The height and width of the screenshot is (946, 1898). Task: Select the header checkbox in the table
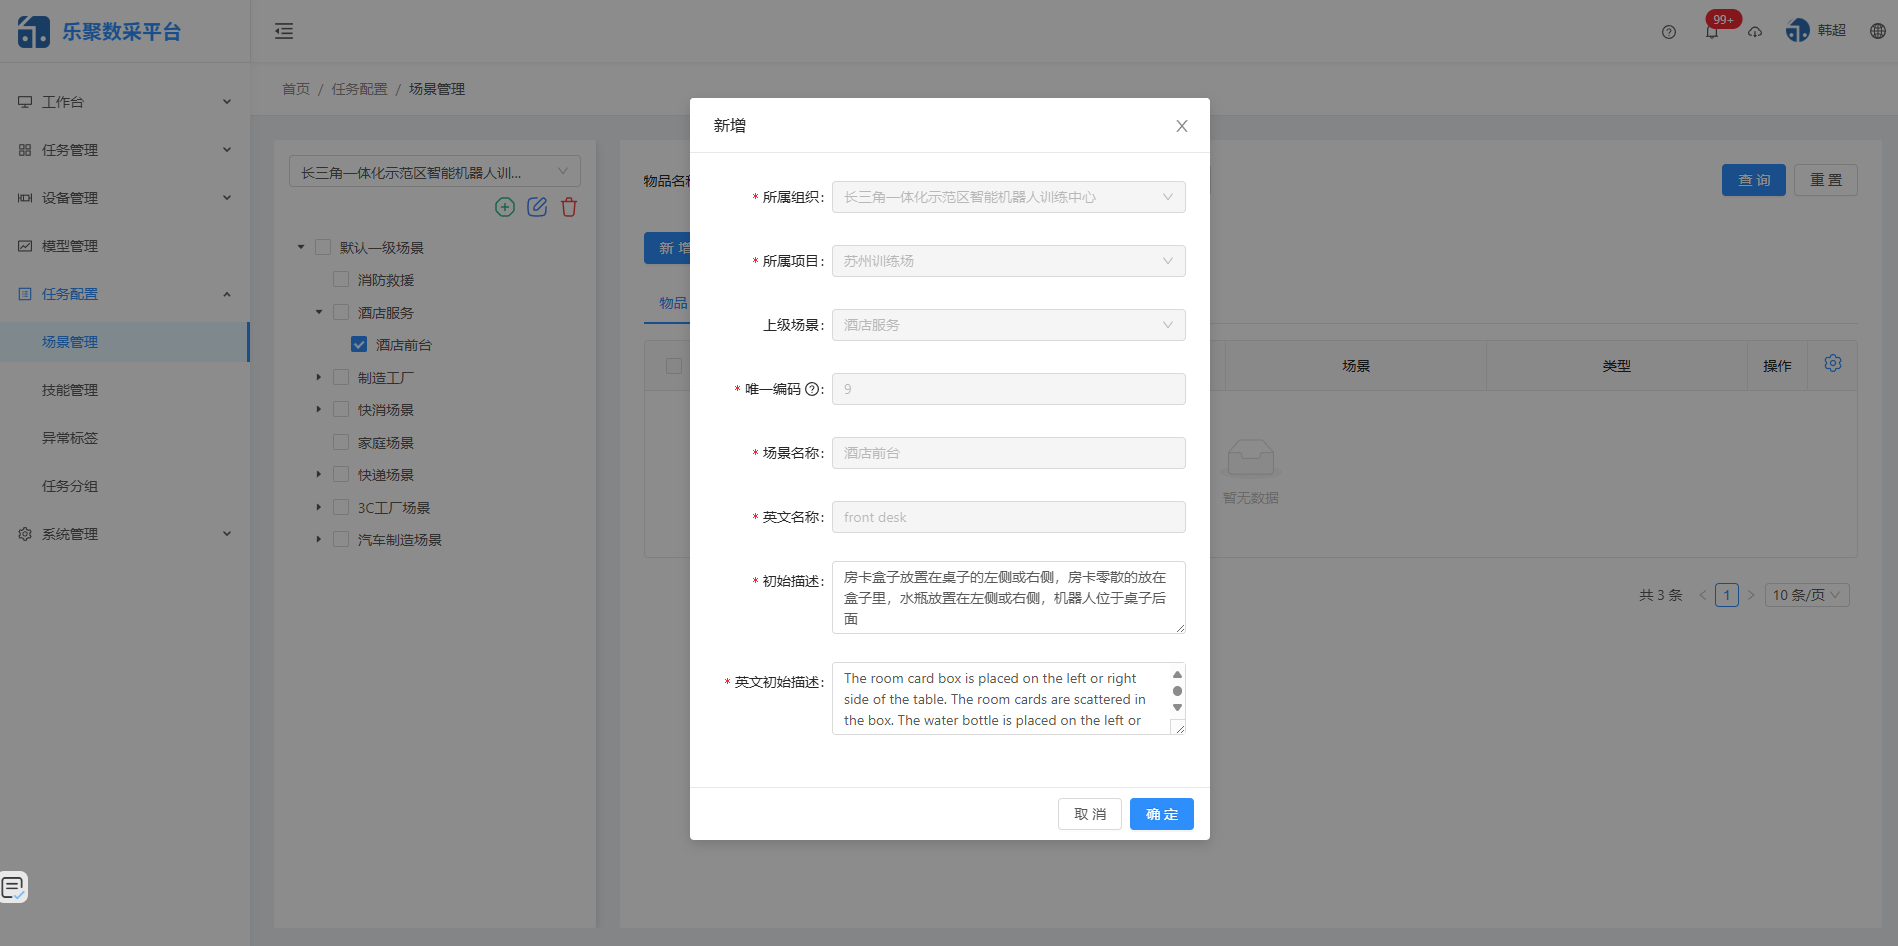click(x=675, y=366)
